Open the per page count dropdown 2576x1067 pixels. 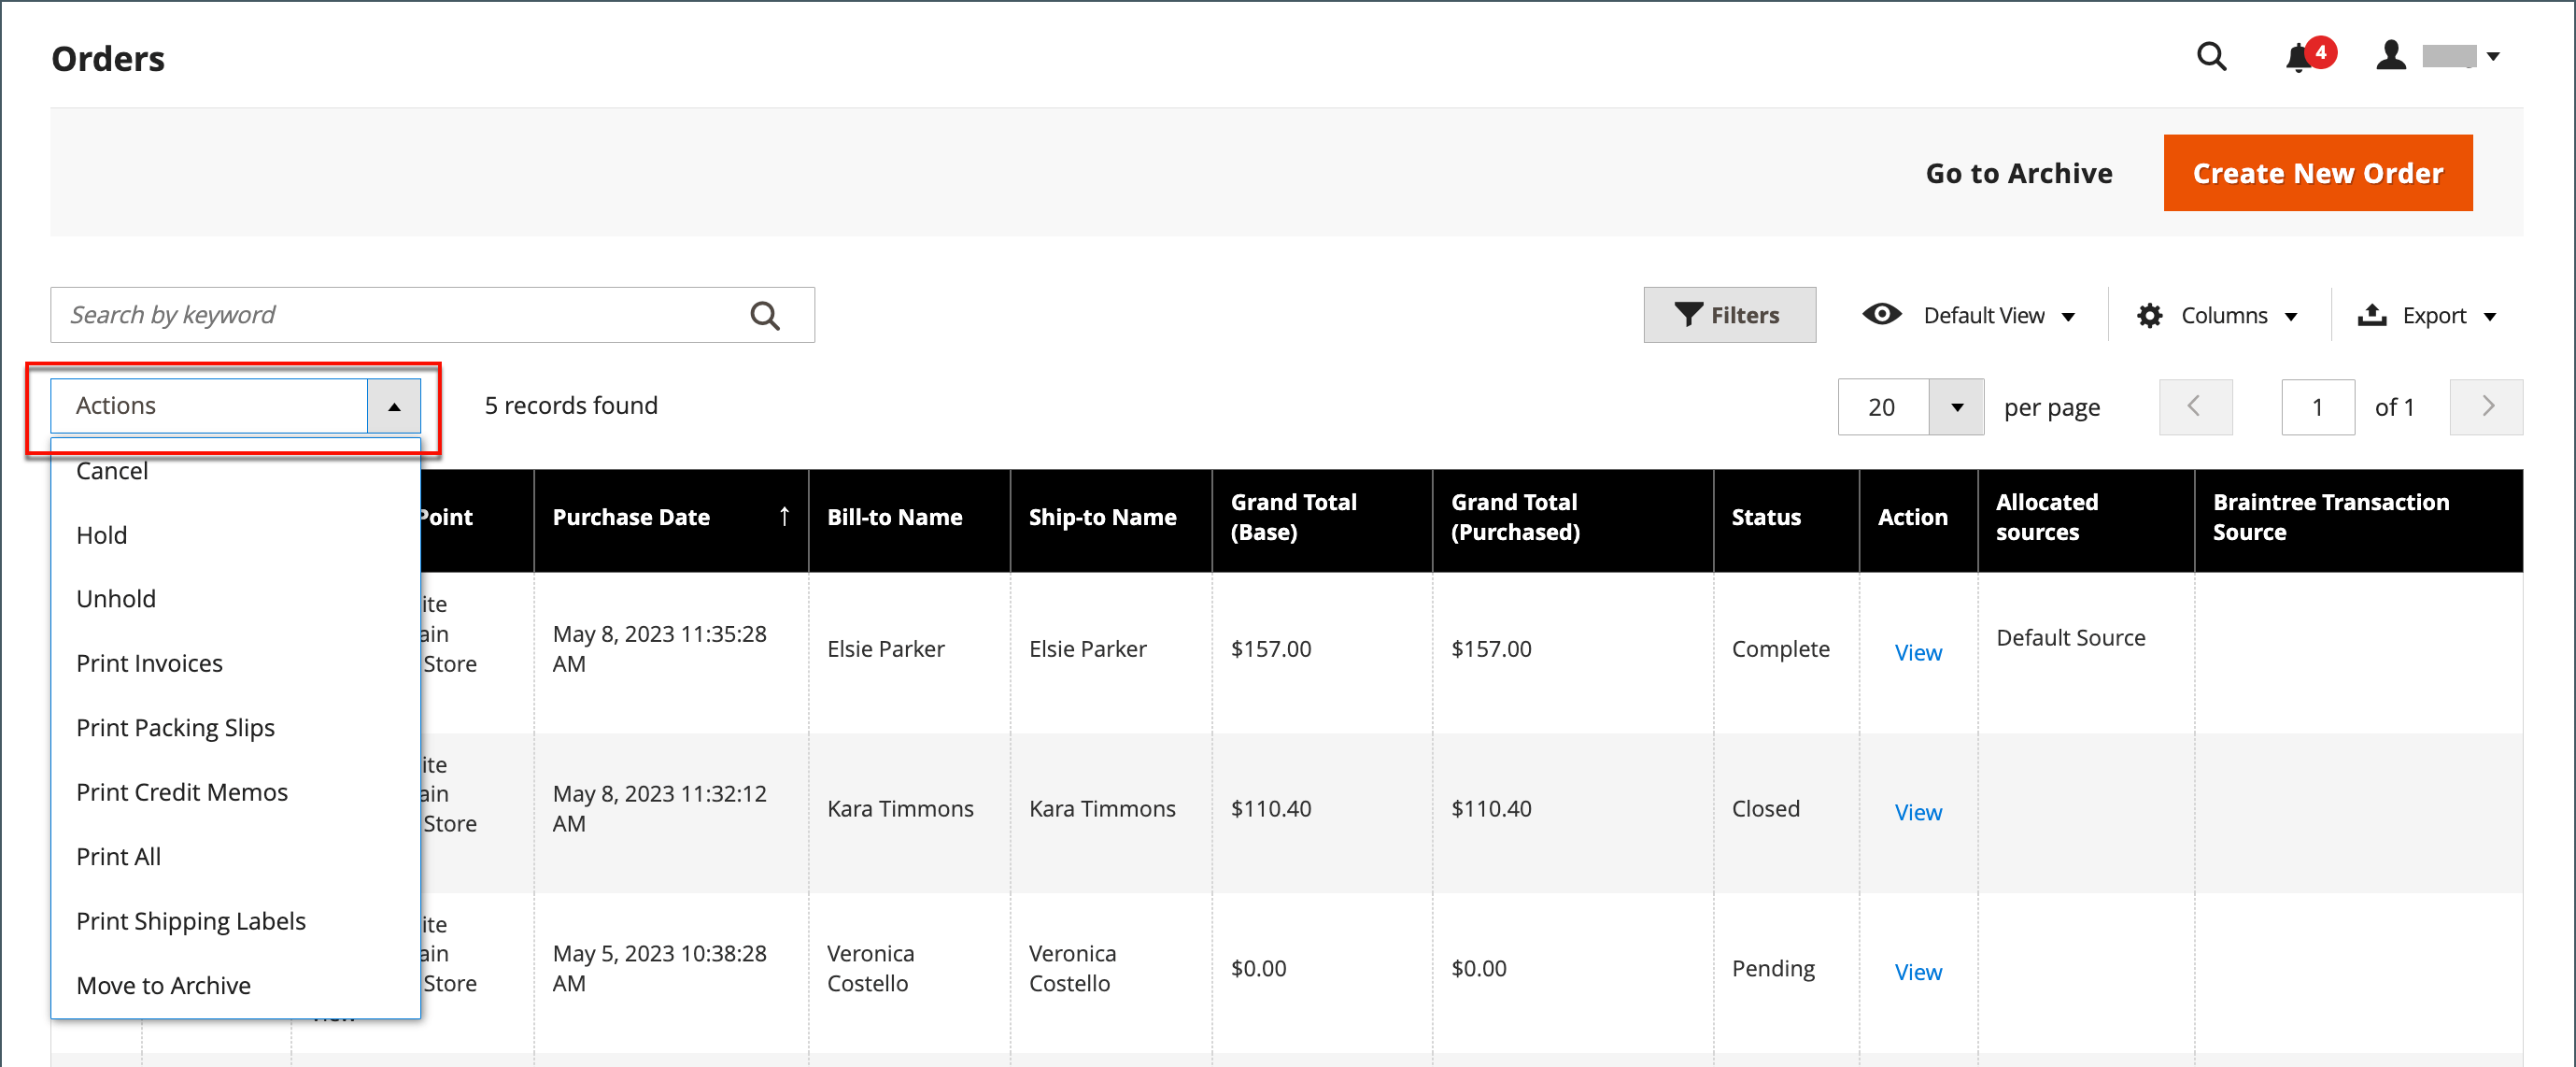click(1956, 407)
